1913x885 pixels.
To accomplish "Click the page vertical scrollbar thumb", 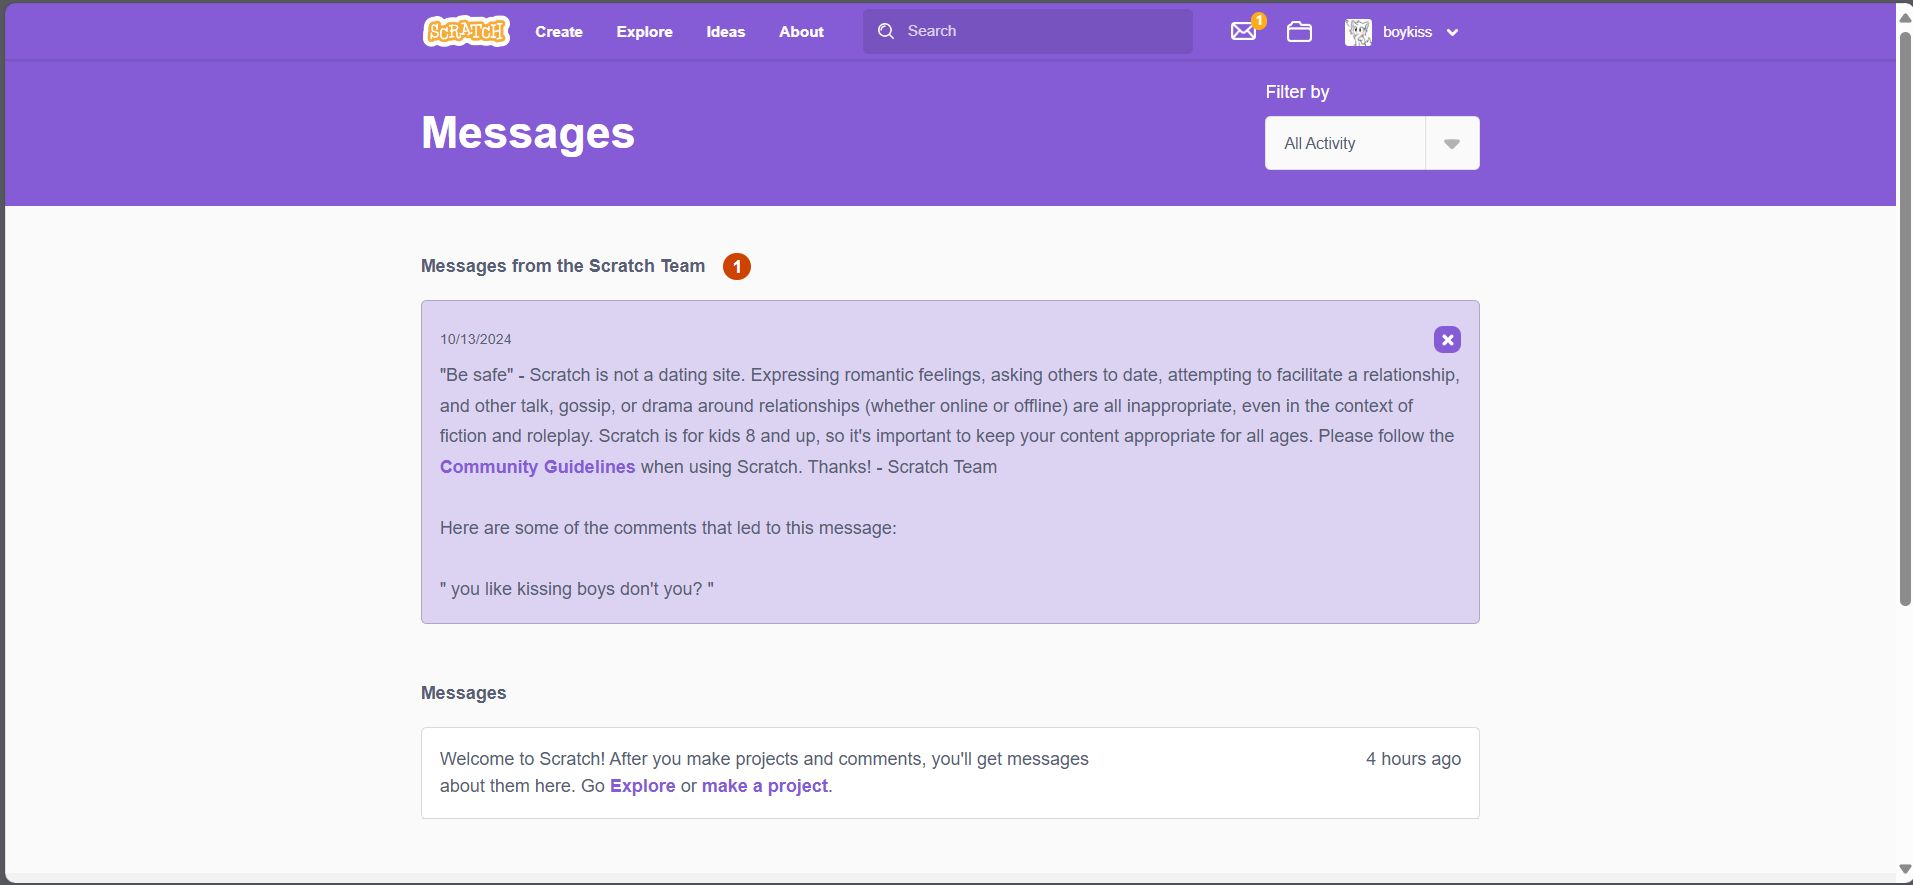I will coord(1905,318).
